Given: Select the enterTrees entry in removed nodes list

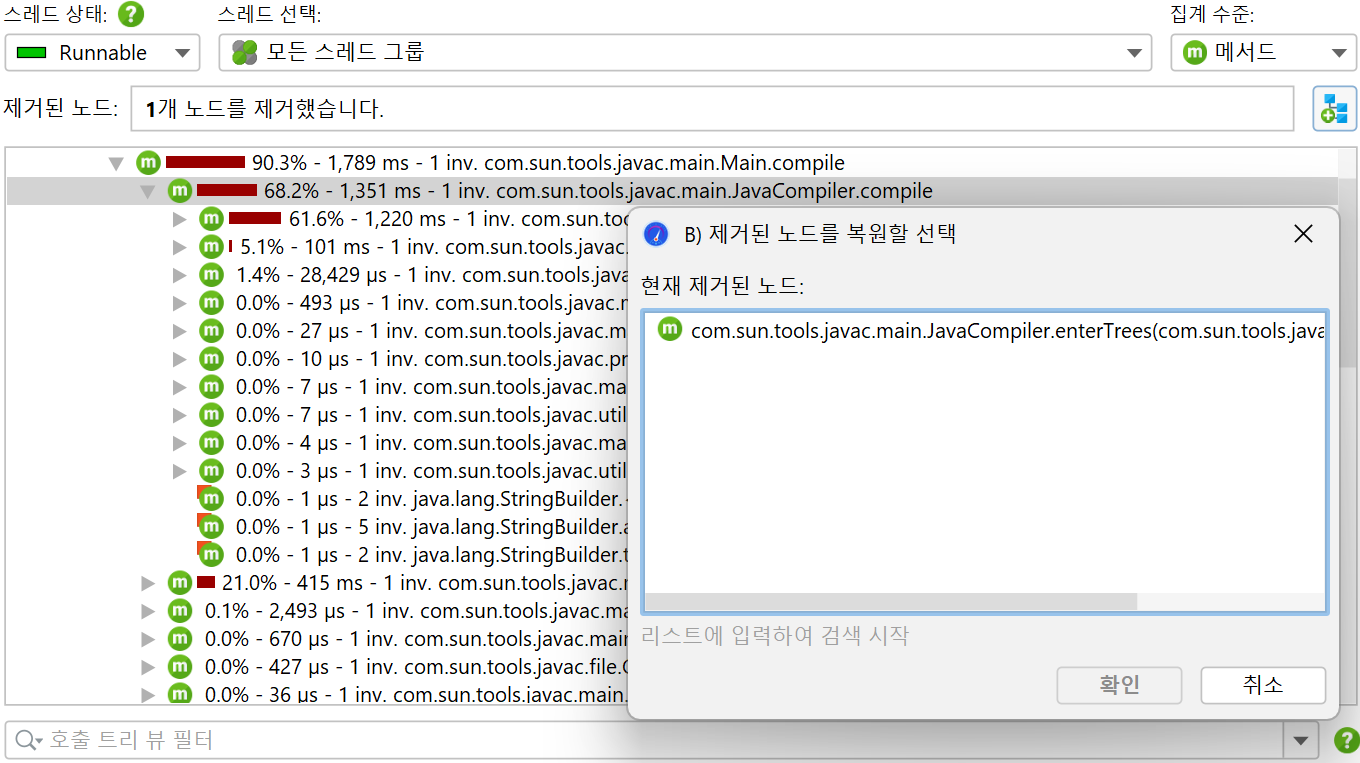Looking at the screenshot, I should 985,331.
